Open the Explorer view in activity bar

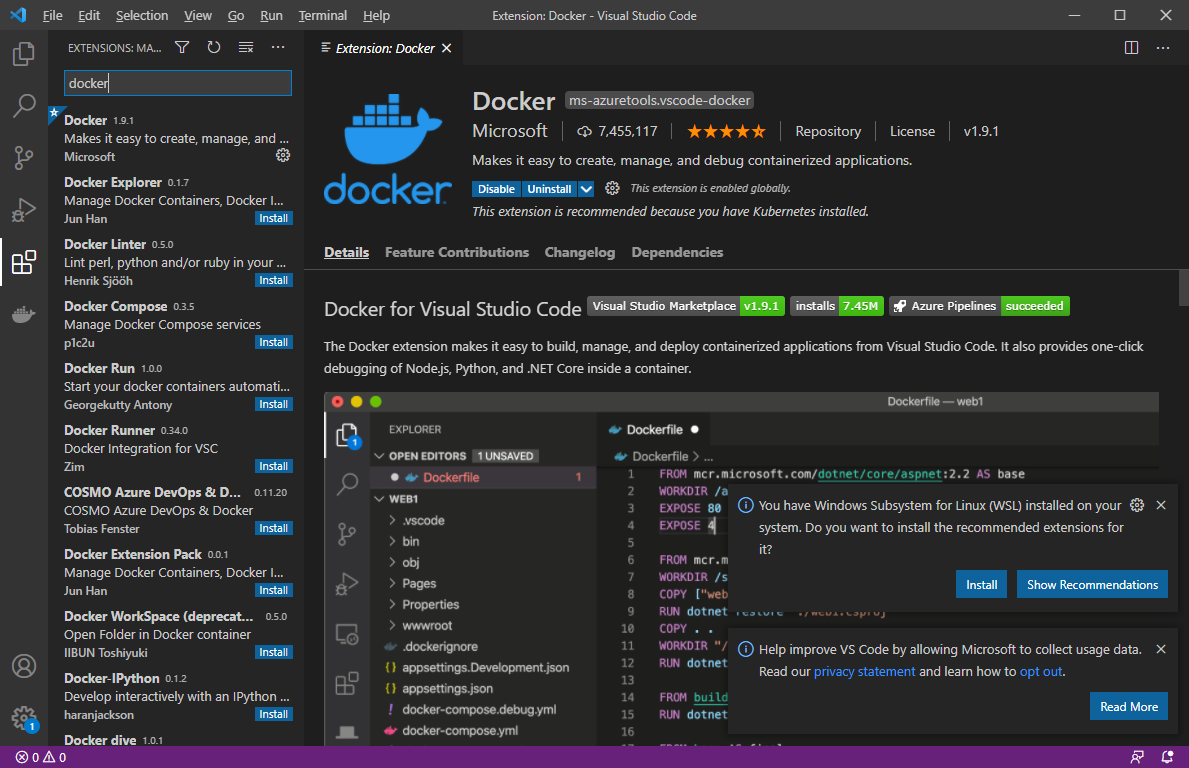[x=24, y=54]
